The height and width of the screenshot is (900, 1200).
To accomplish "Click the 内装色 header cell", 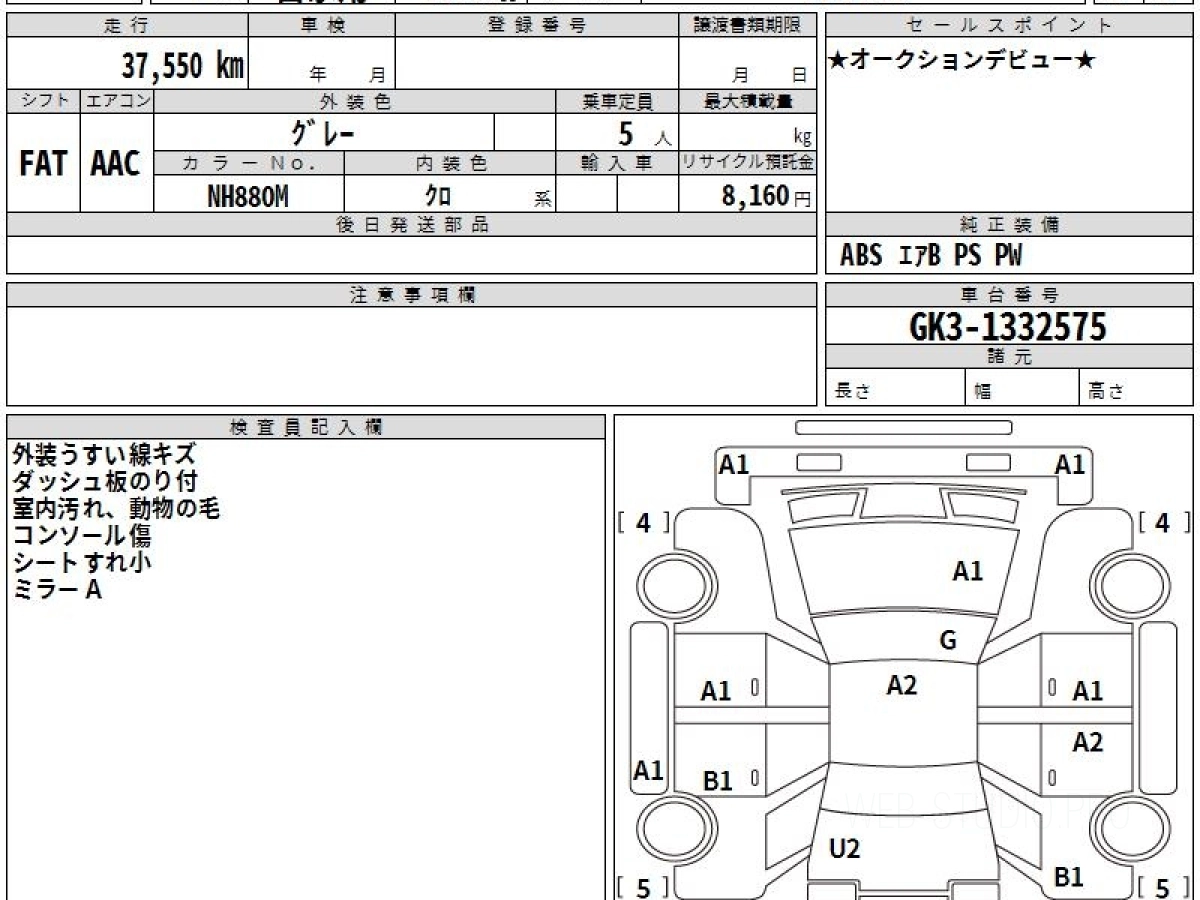I will click(450, 163).
